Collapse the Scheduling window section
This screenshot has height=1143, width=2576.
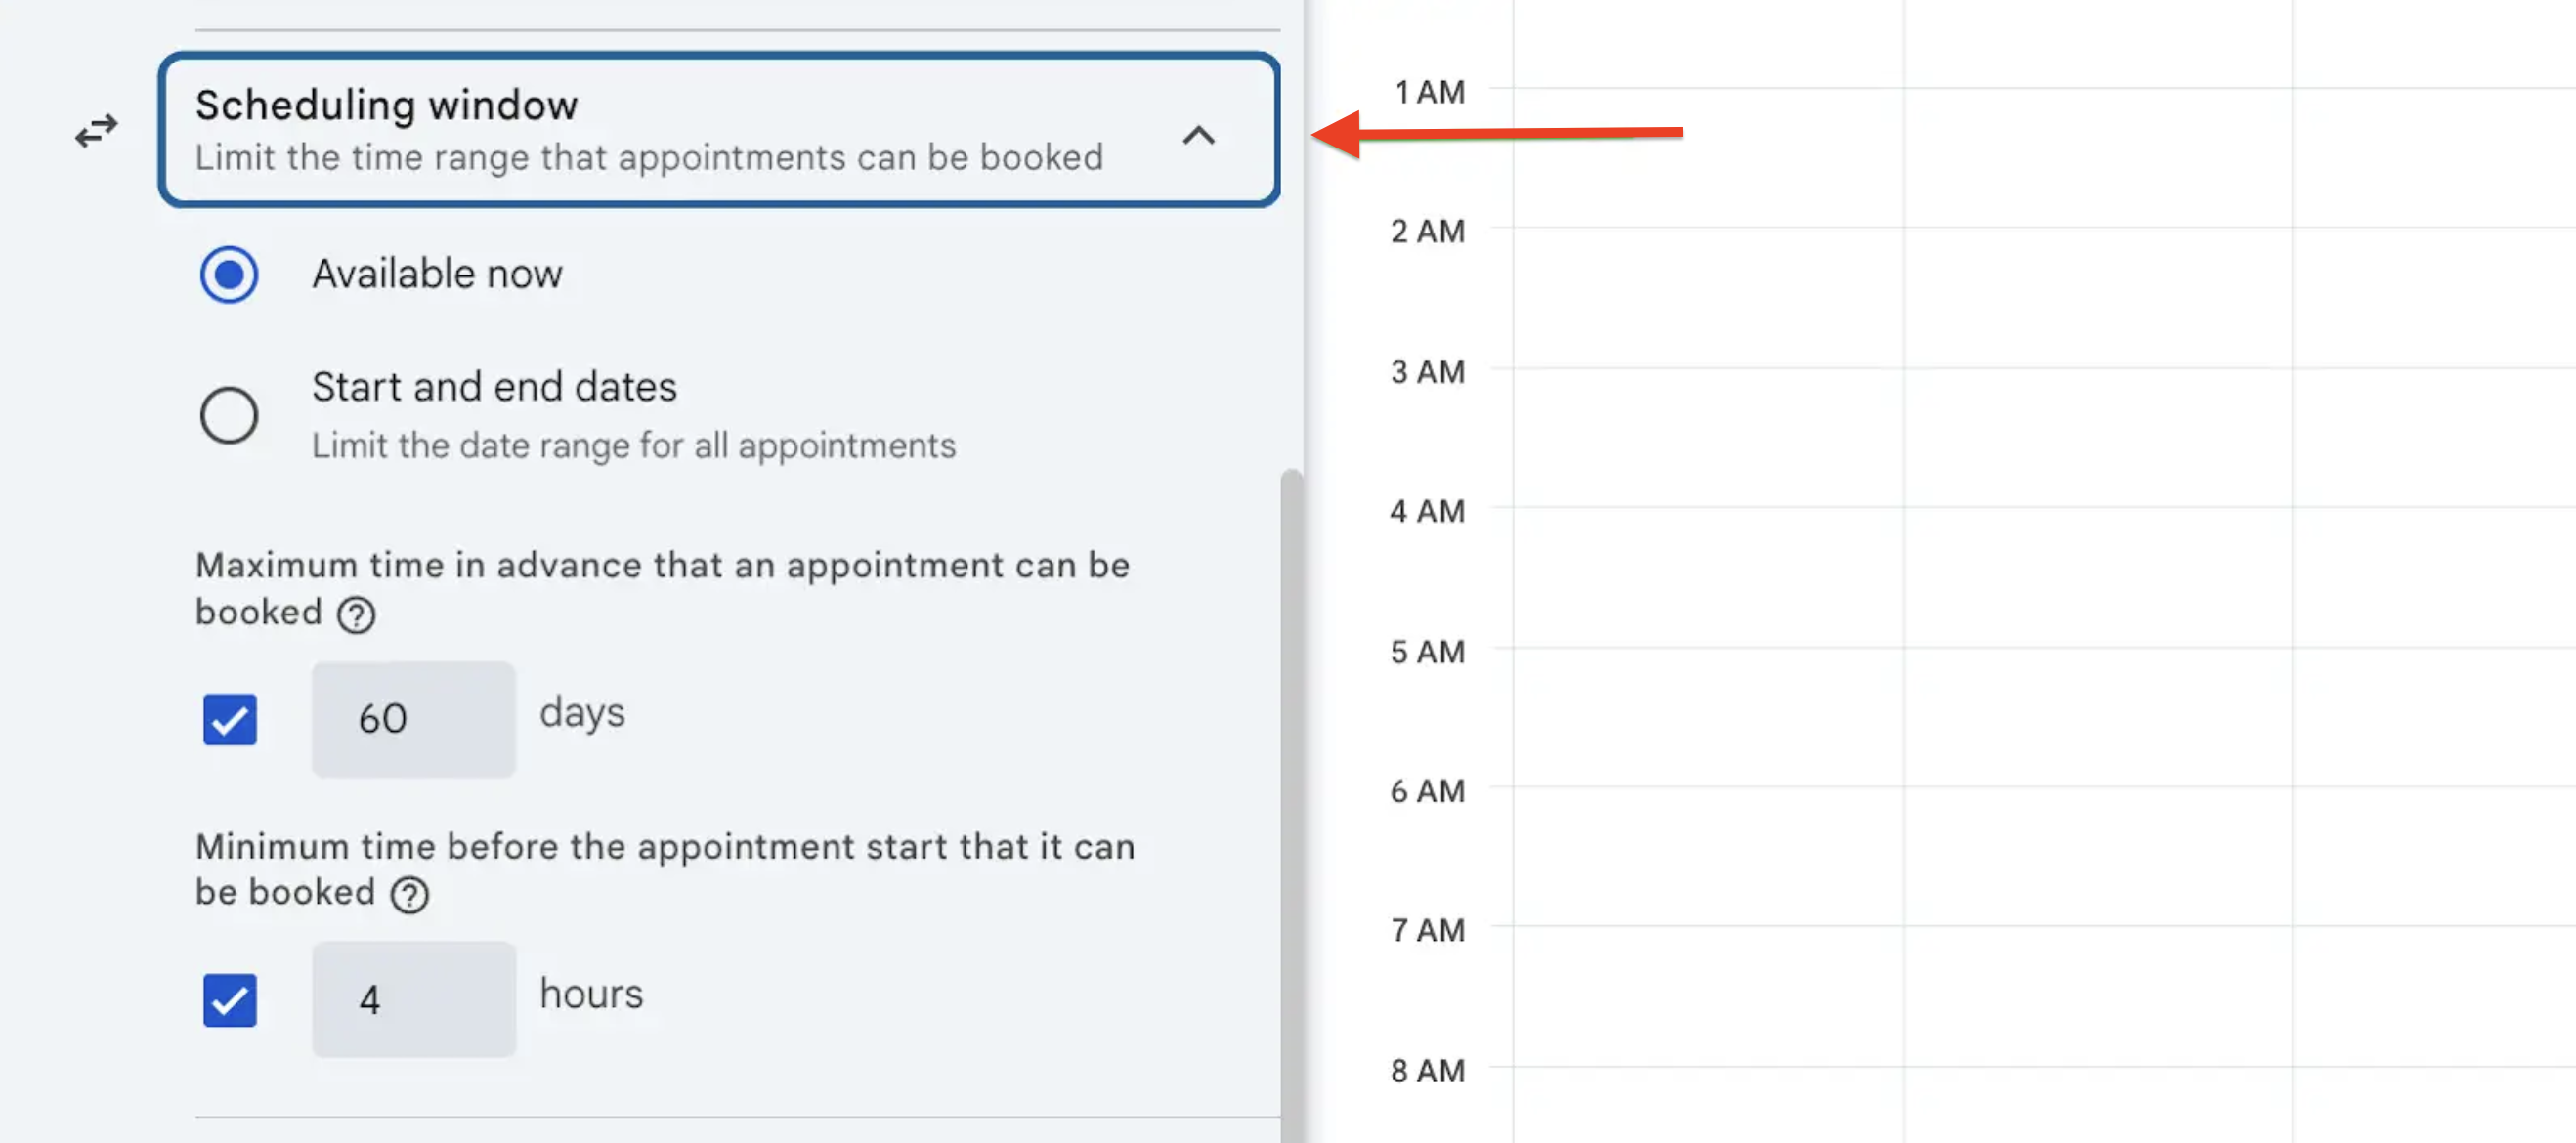pos(1199,137)
